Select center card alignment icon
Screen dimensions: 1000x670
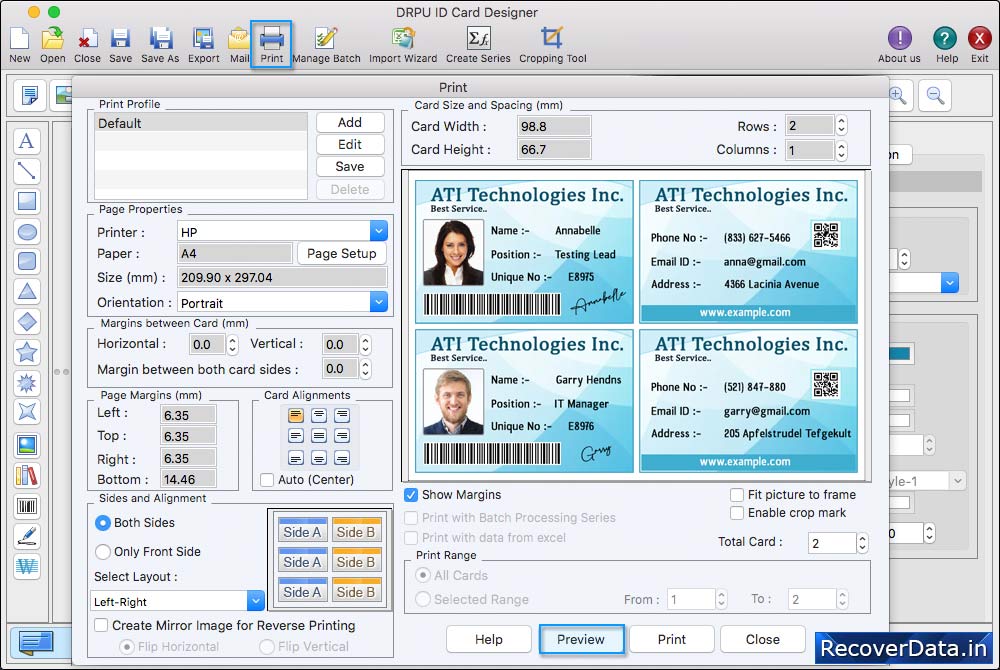point(319,436)
